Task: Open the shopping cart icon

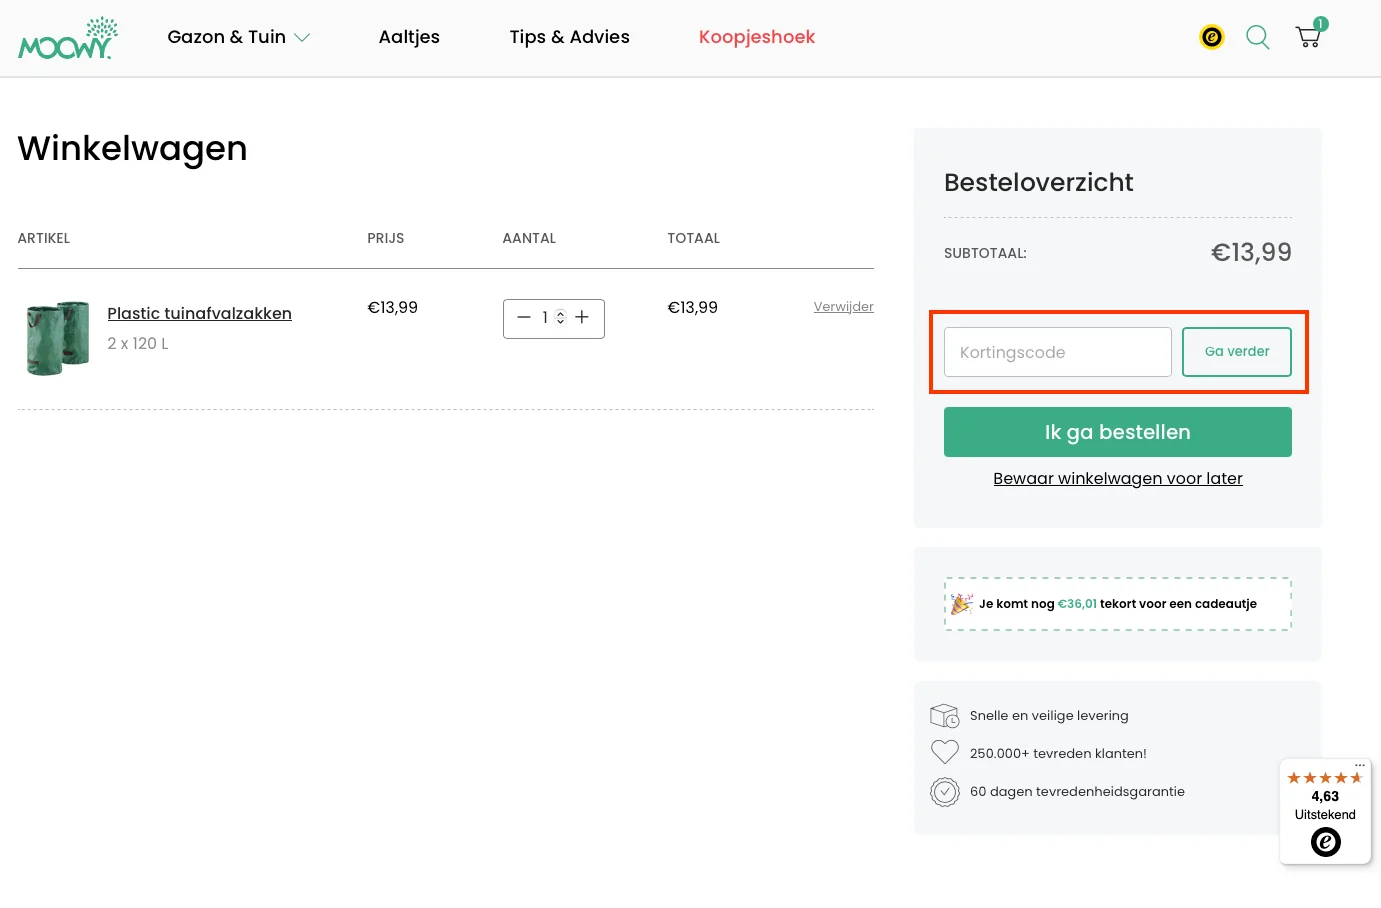Action: pyautogui.click(x=1307, y=37)
